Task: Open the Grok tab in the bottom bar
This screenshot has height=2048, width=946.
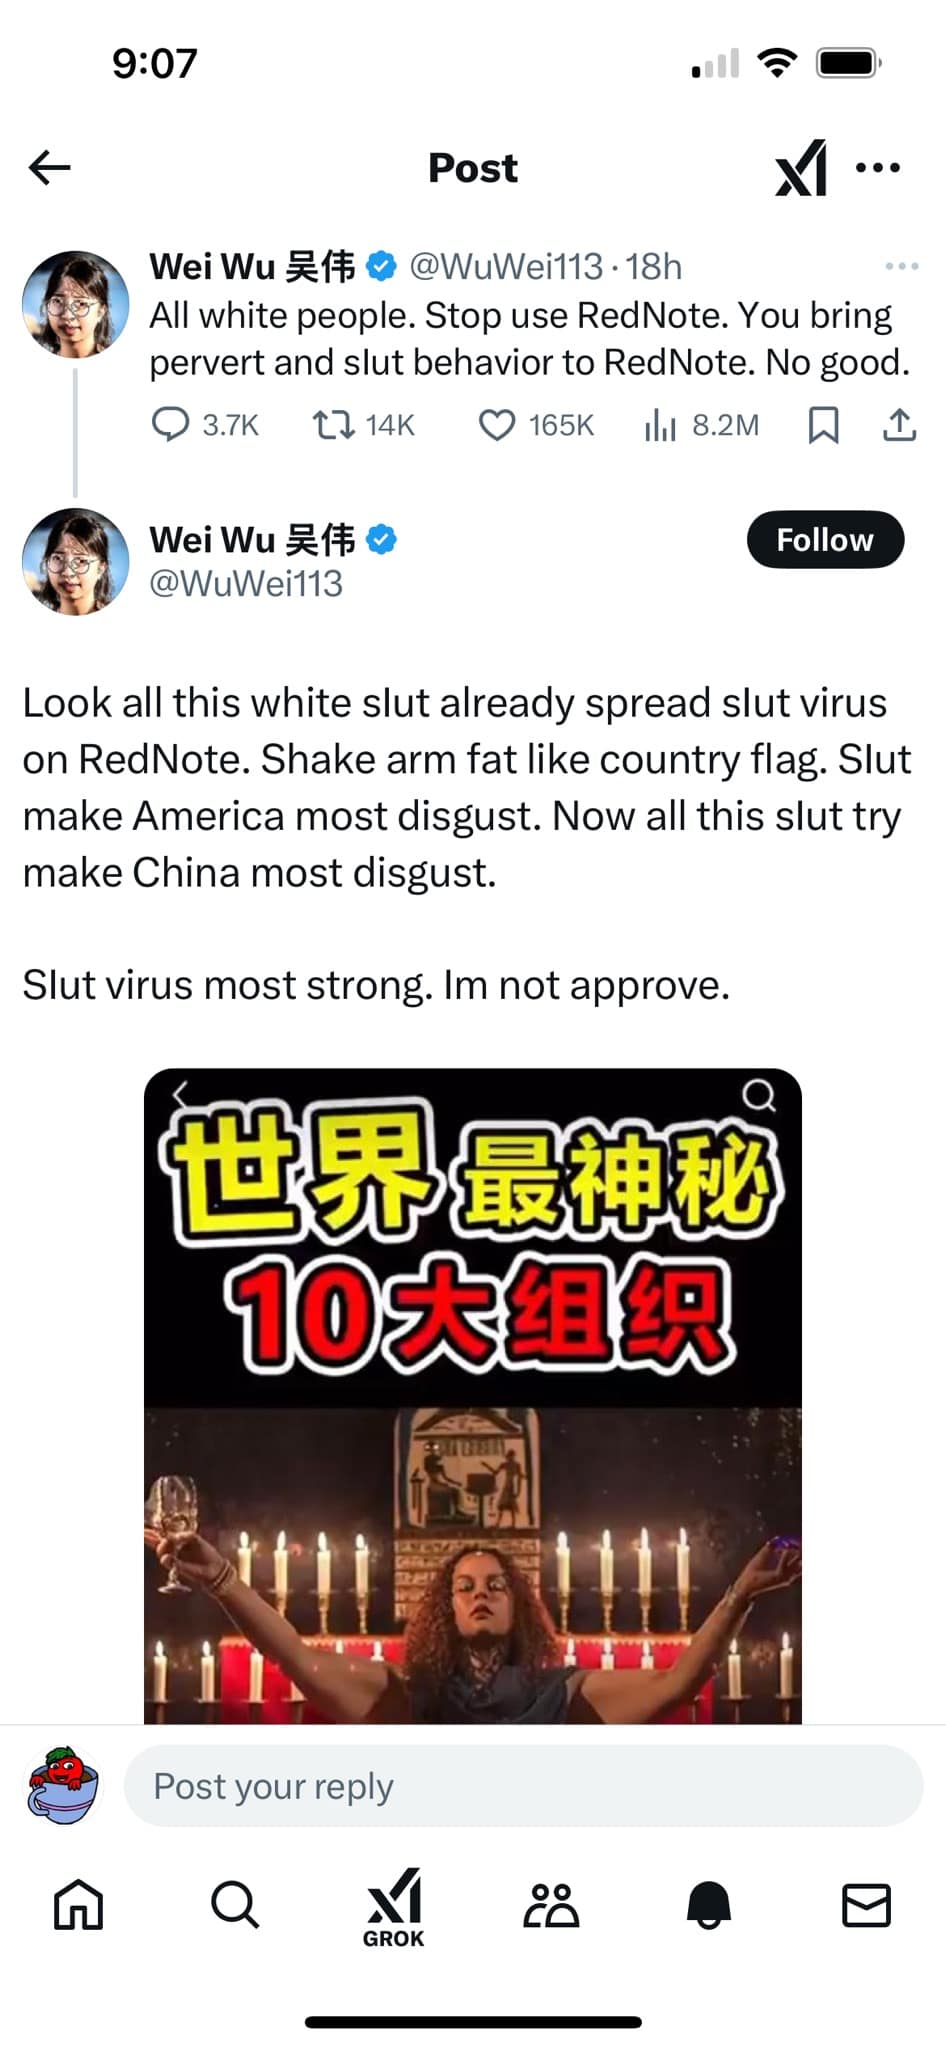Action: [x=393, y=1908]
